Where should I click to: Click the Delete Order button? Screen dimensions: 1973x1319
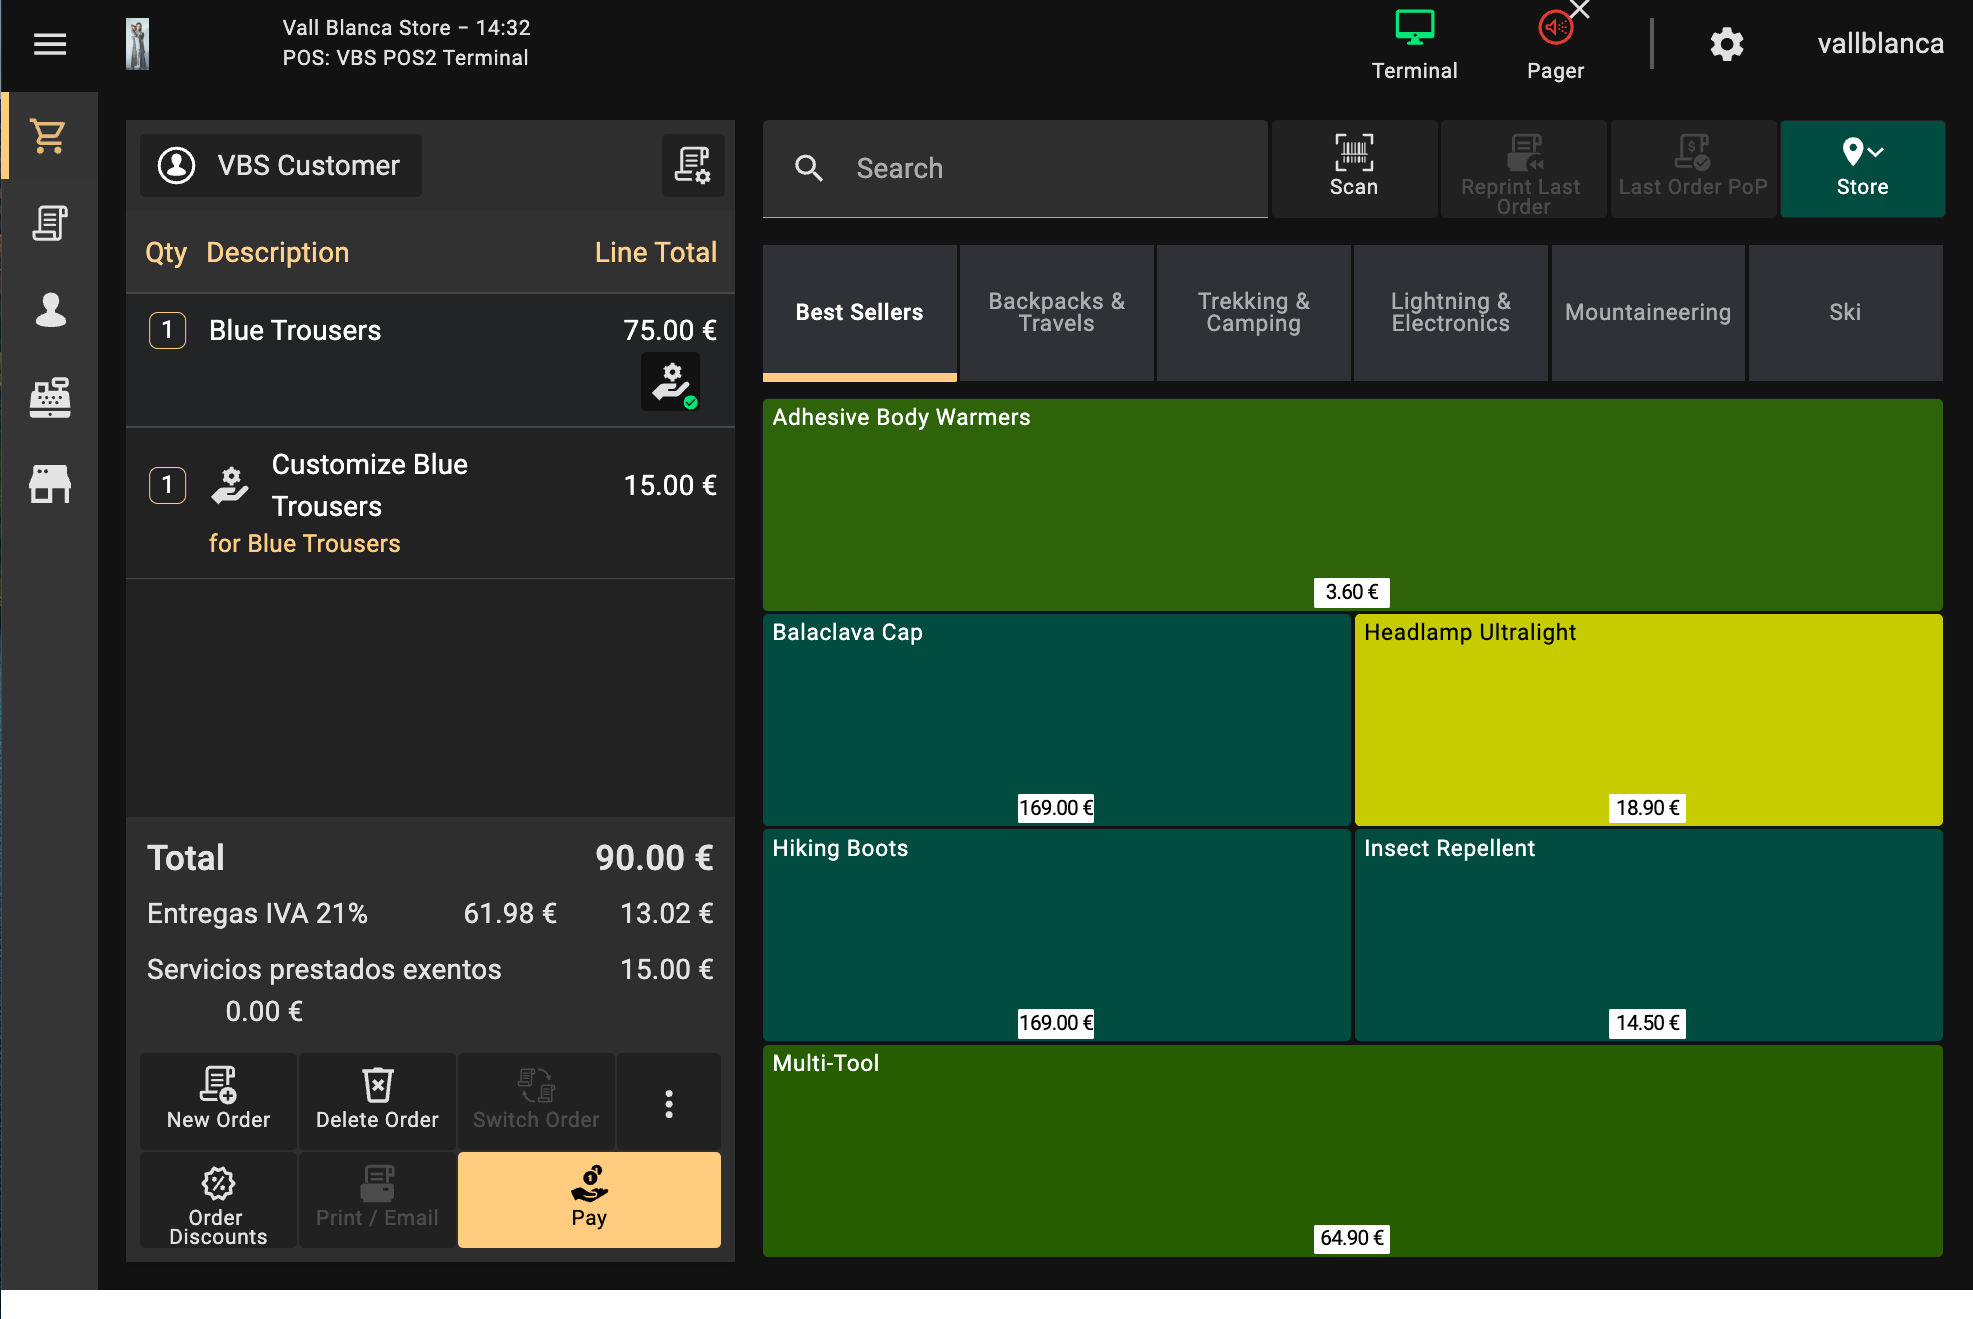coord(377,1101)
